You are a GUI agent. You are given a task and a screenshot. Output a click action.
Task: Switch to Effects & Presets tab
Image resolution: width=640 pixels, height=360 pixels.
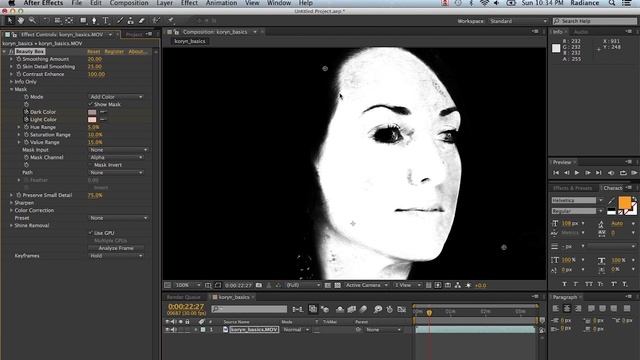(572, 188)
